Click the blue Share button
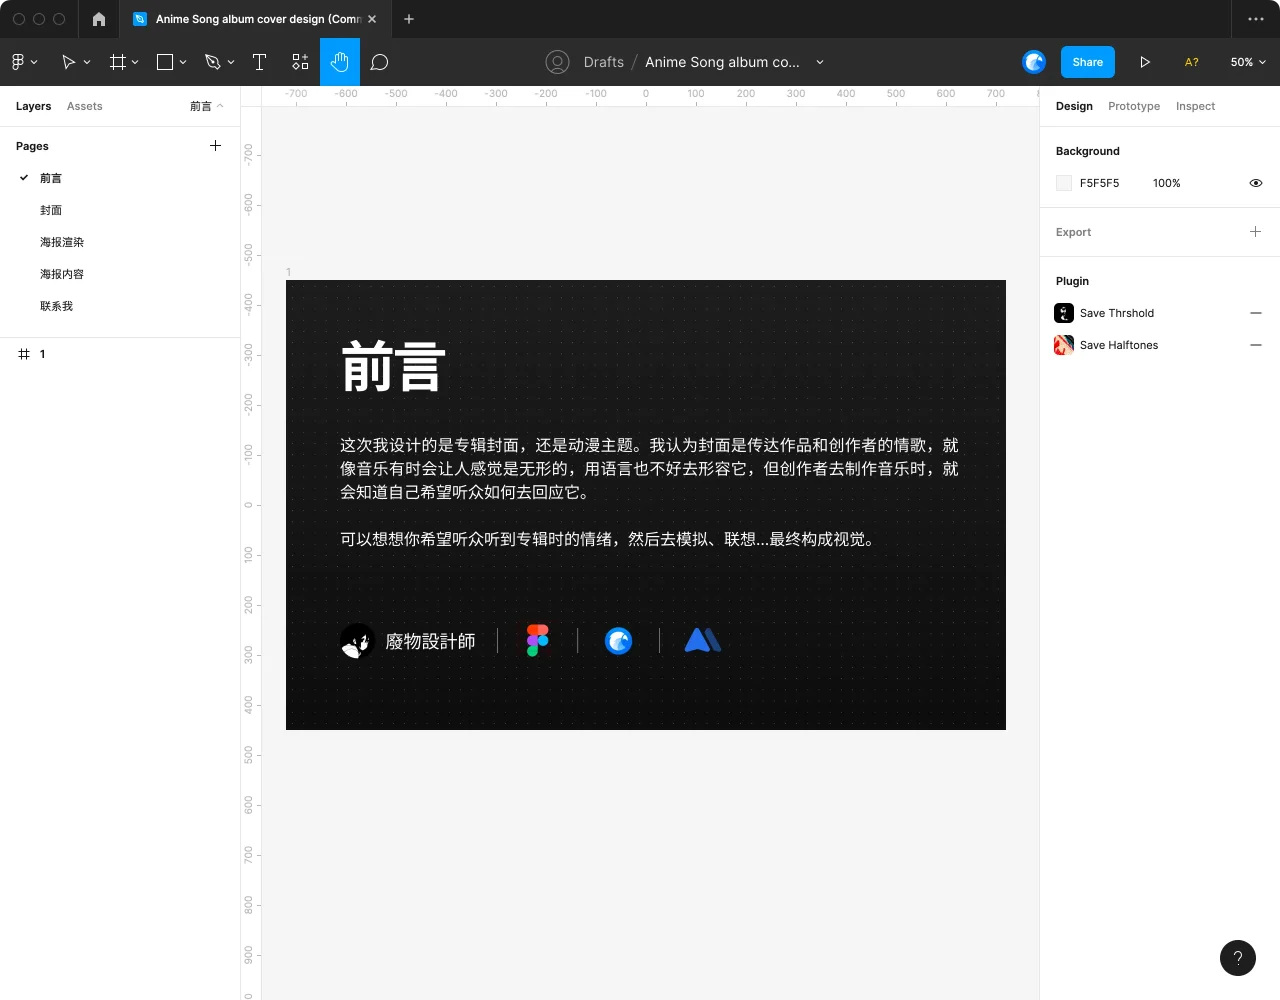Screen dimensions: 1280x1000 click(1087, 62)
